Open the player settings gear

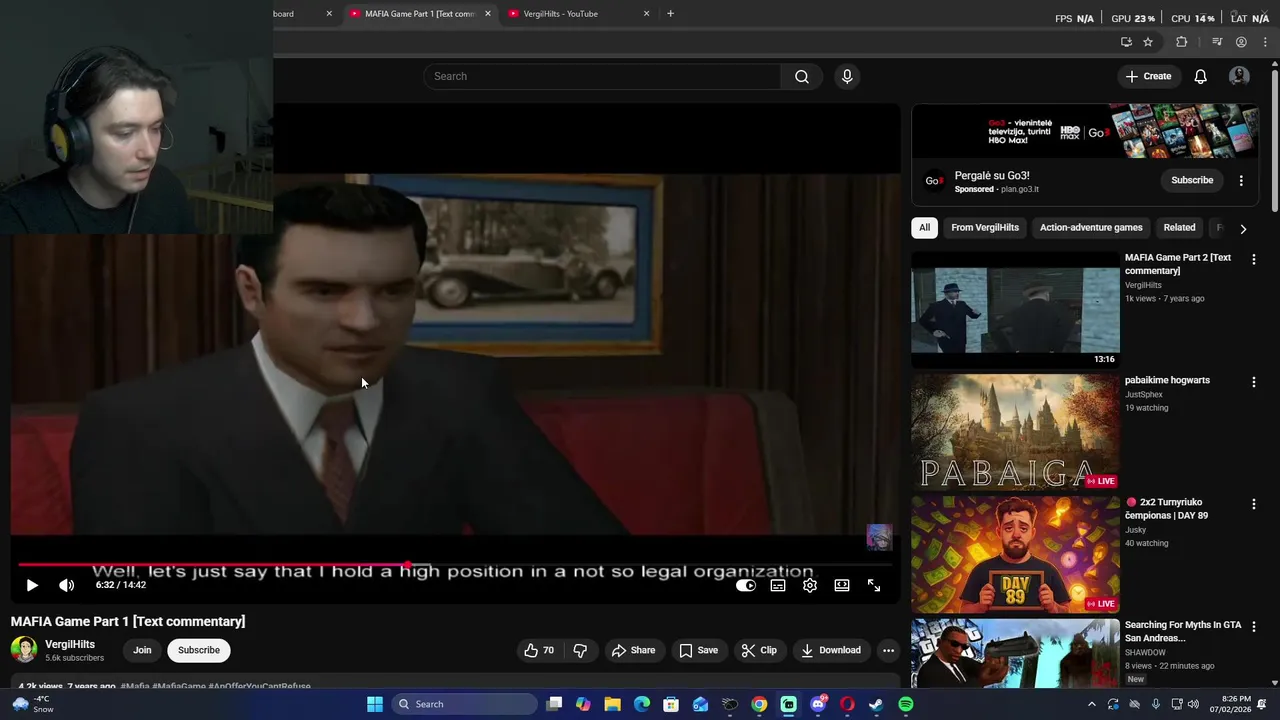pos(810,585)
